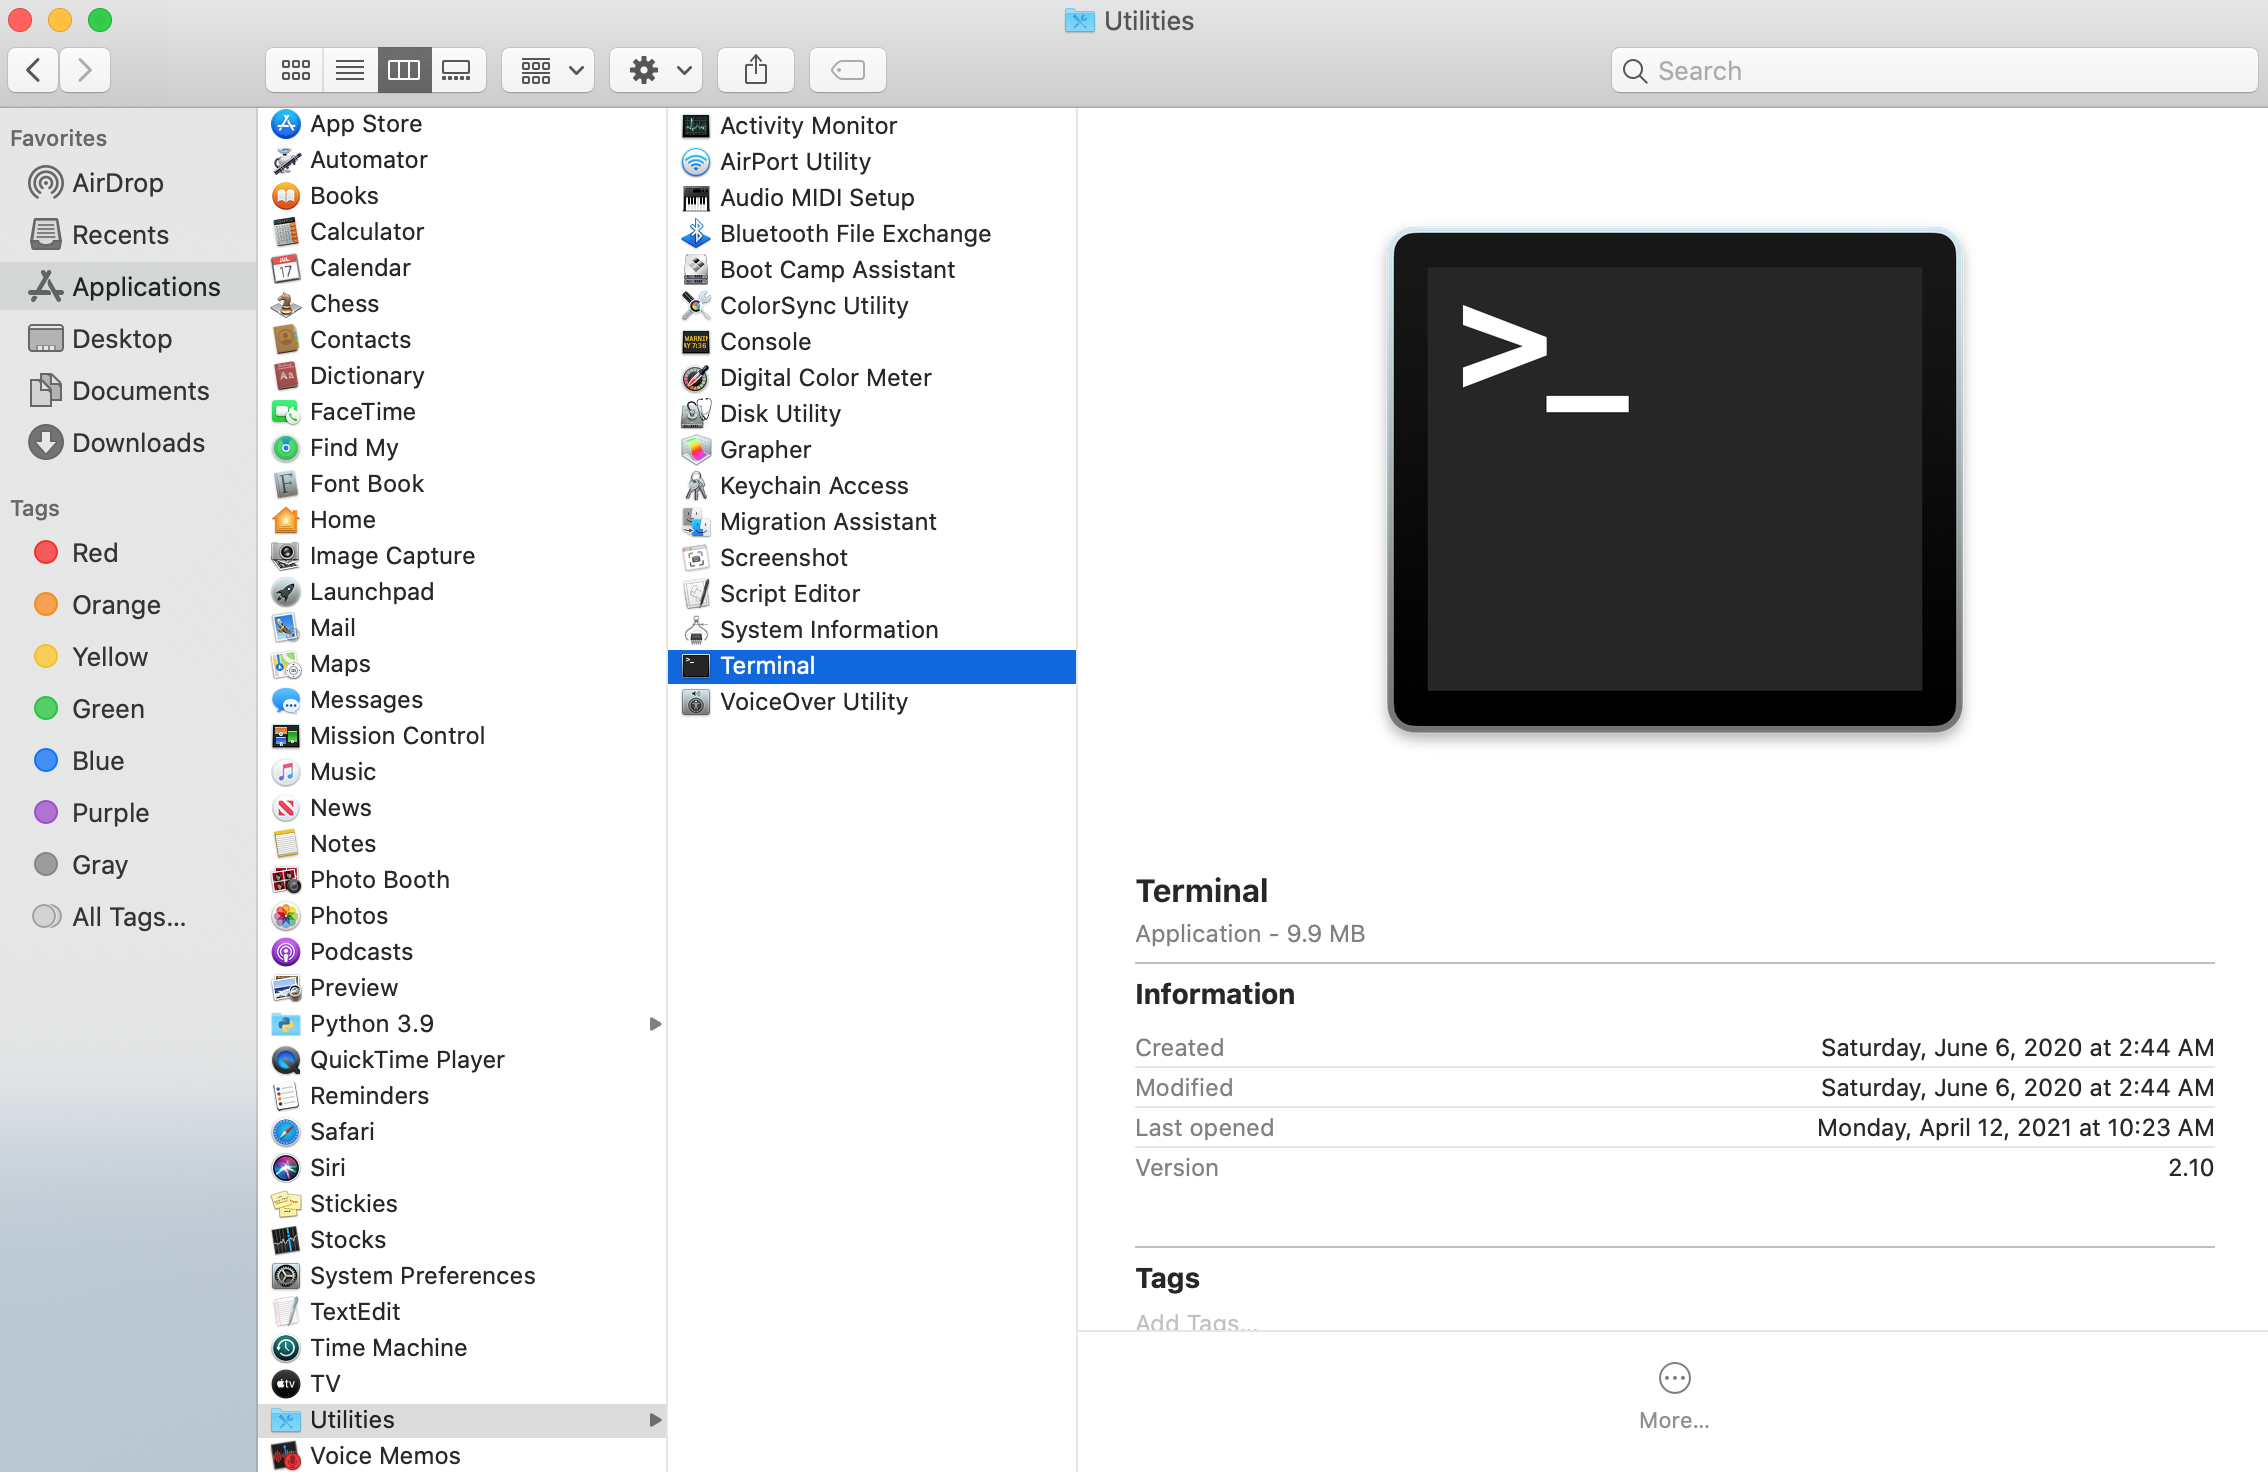This screenshot has height=1472, width=2268.
Task: Click the action gear dropdown menu
Action: (658, 69)
